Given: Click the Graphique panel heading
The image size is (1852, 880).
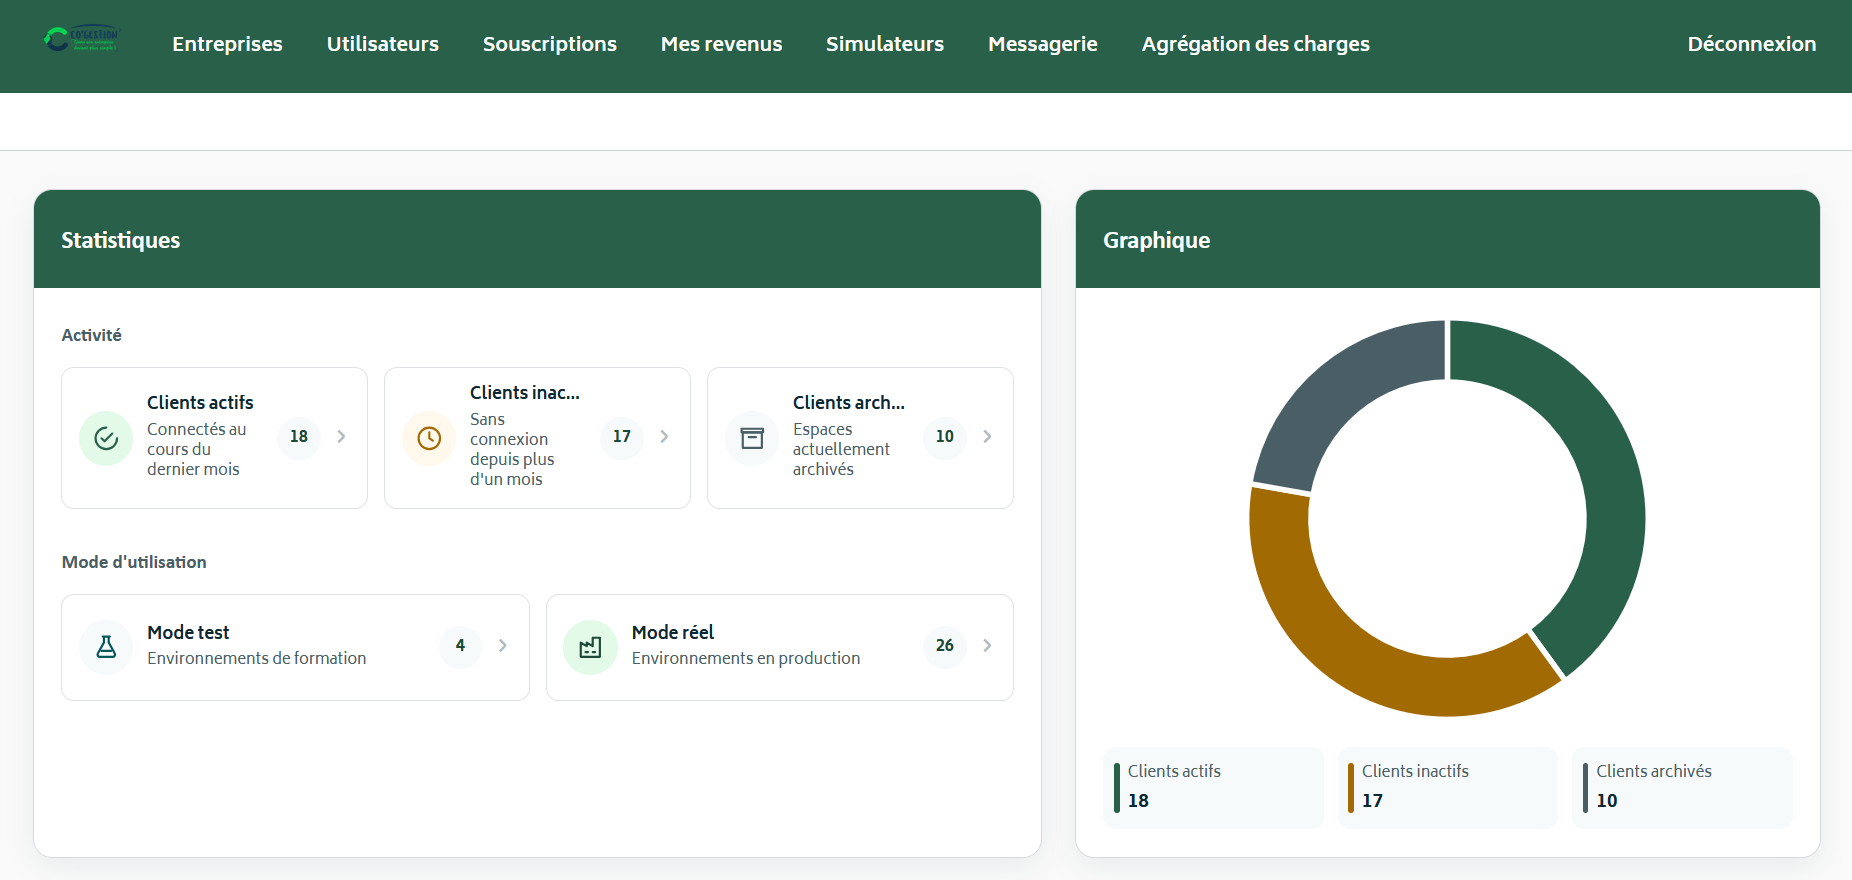Looking at the screenshot, I should 1157,240.
